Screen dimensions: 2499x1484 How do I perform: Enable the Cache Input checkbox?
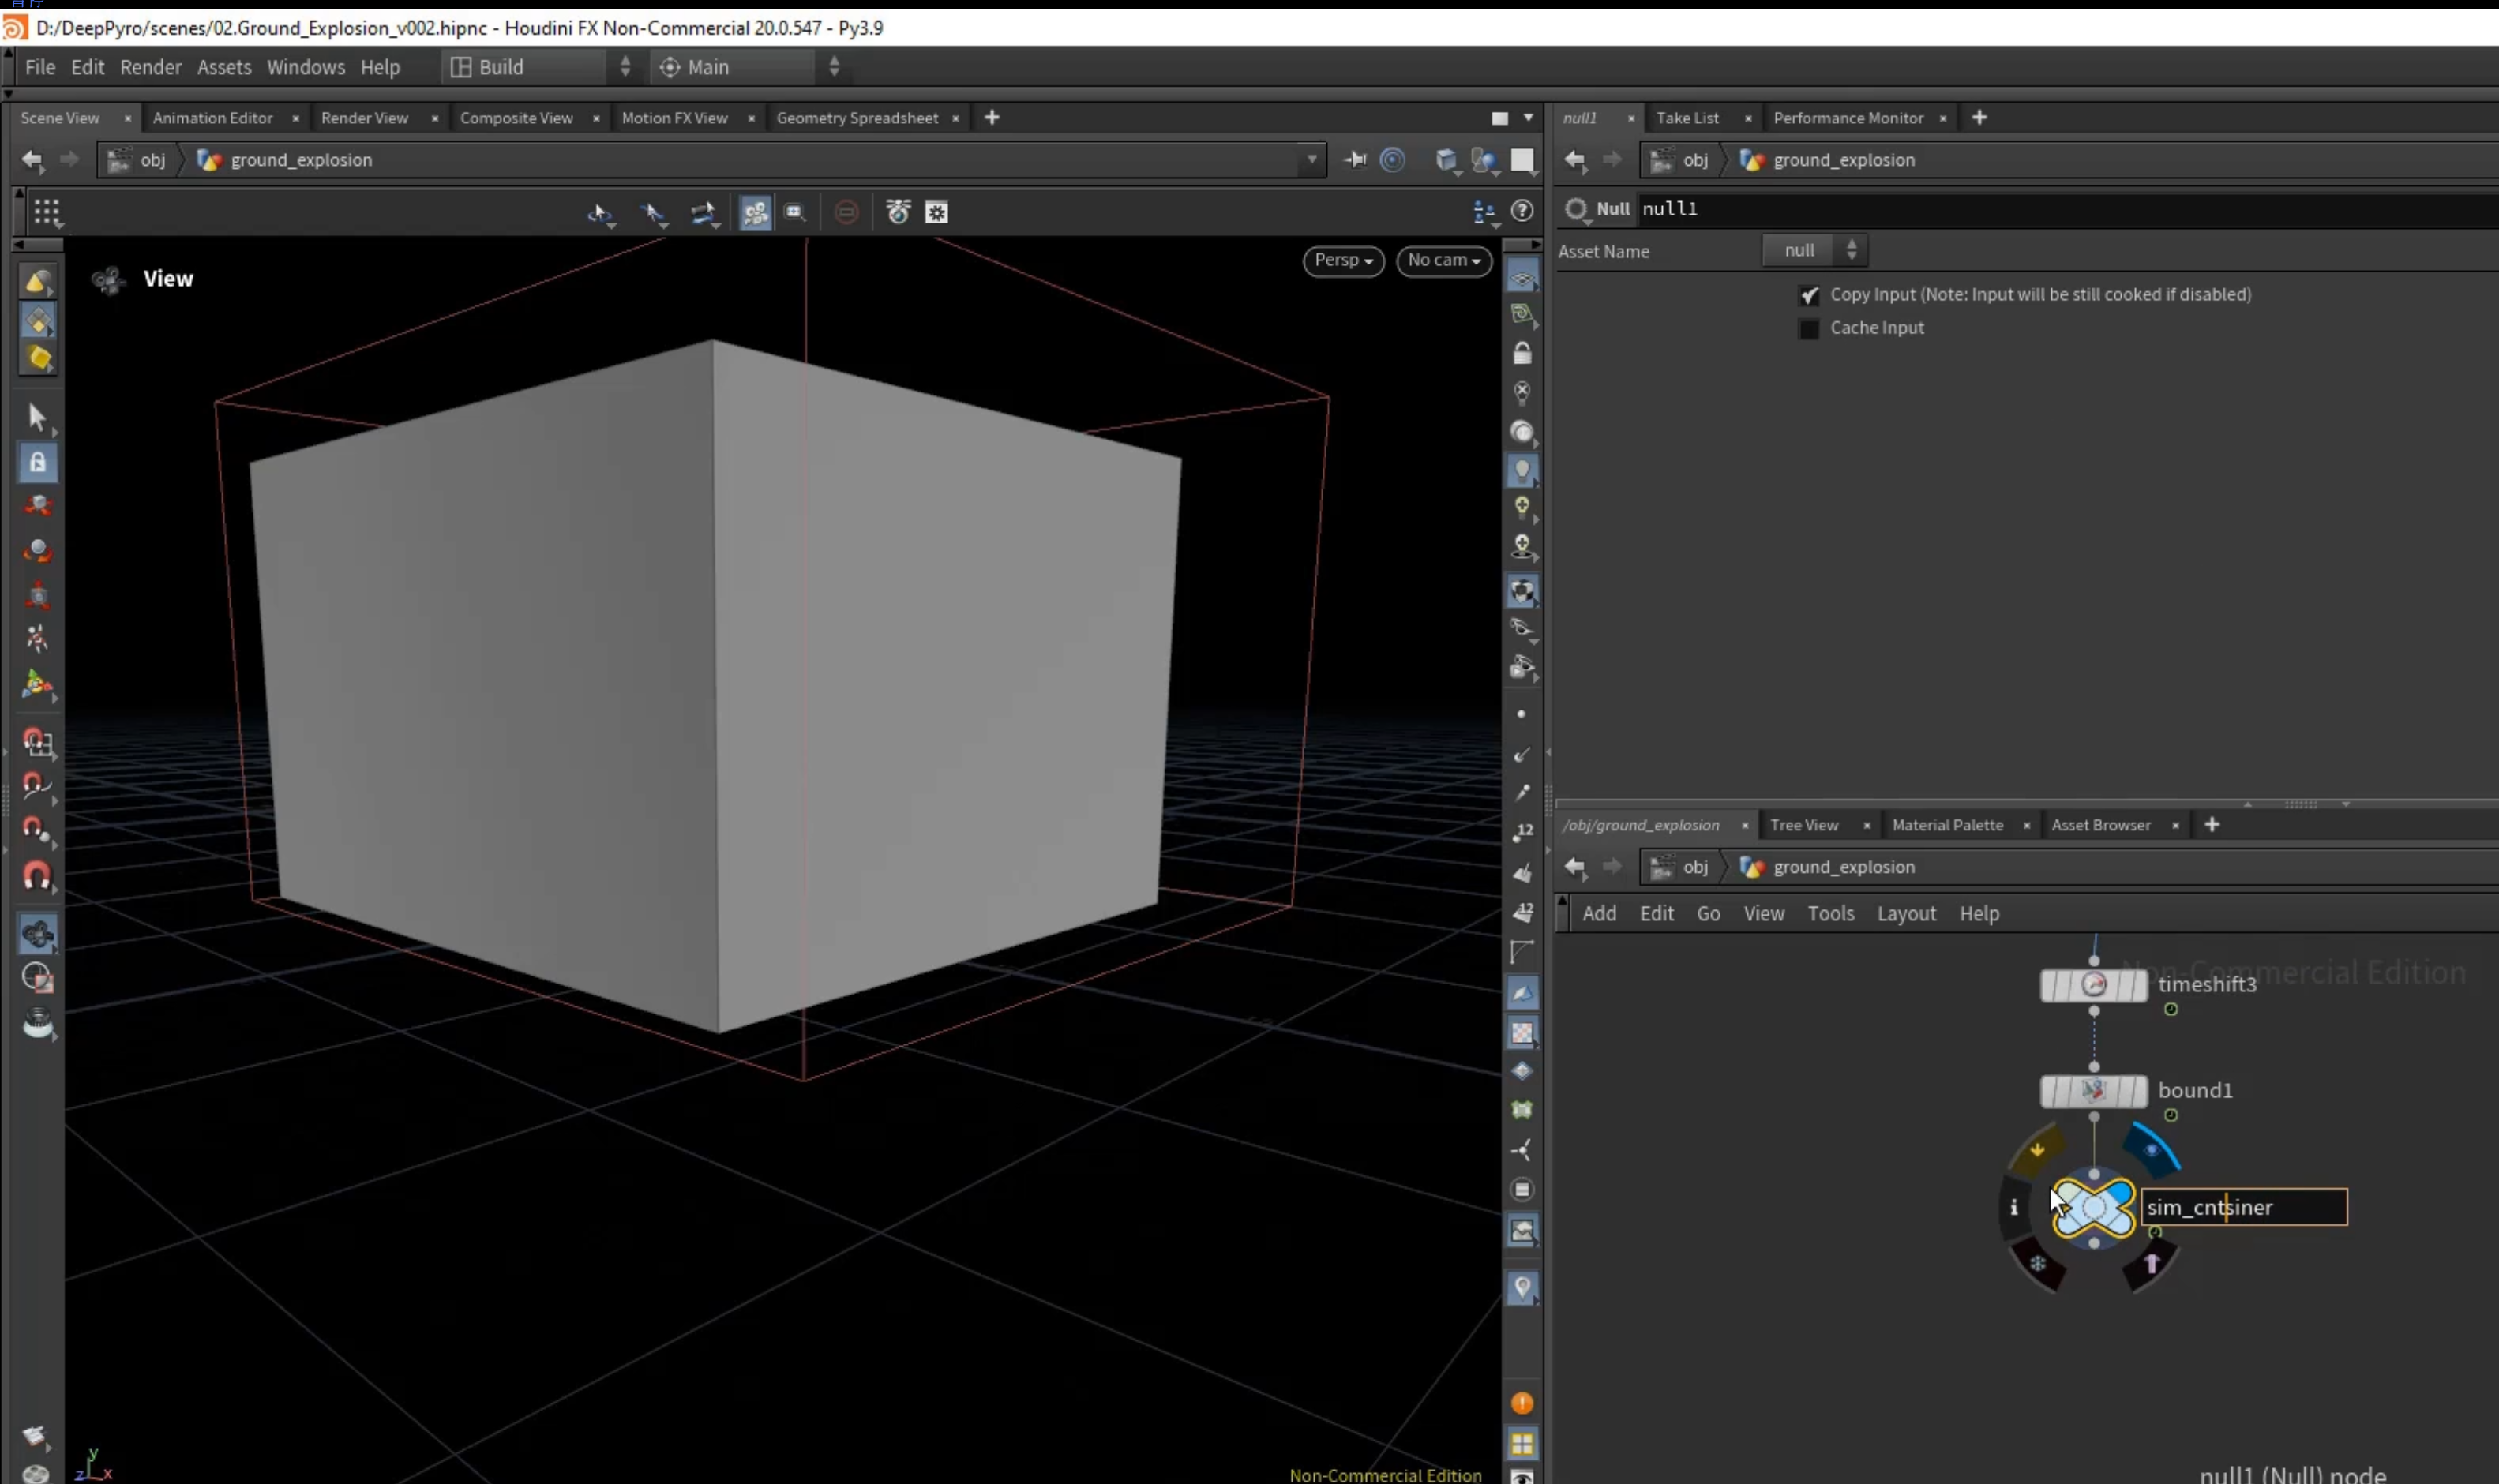(x=1808, y=328)
